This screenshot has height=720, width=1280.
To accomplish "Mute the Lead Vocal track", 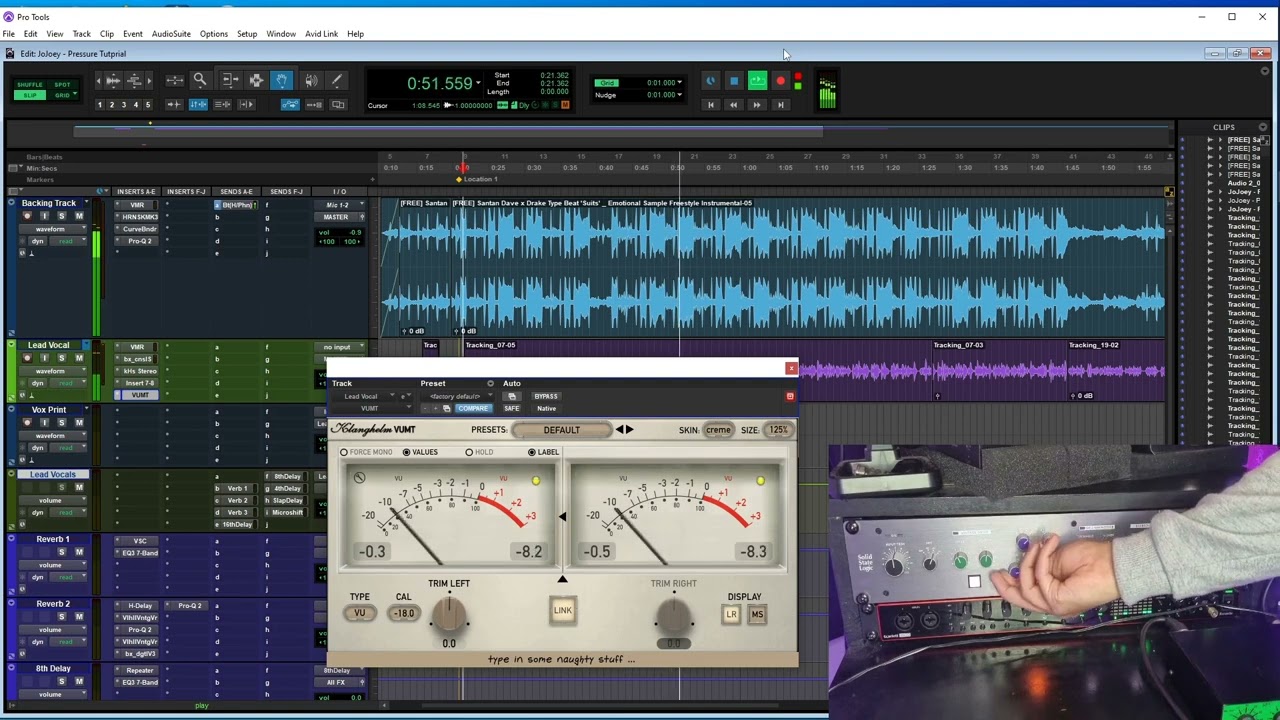I will tap(79, 358).
